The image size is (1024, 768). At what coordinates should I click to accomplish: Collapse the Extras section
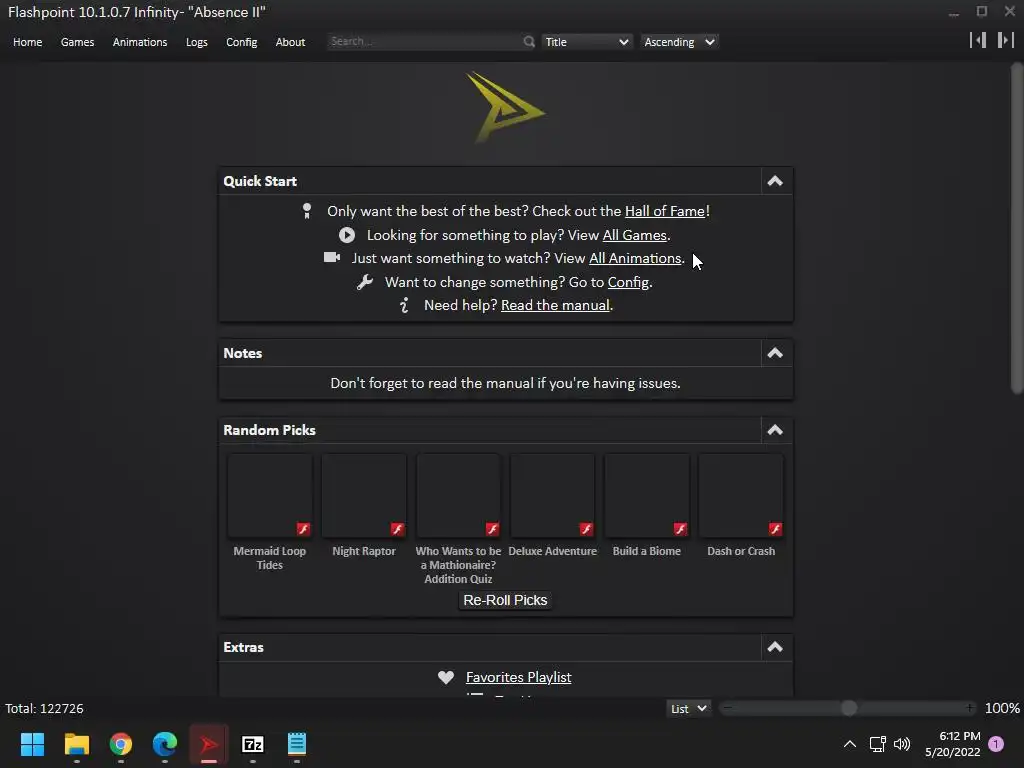pyautogui.click(x=775, y=647)
